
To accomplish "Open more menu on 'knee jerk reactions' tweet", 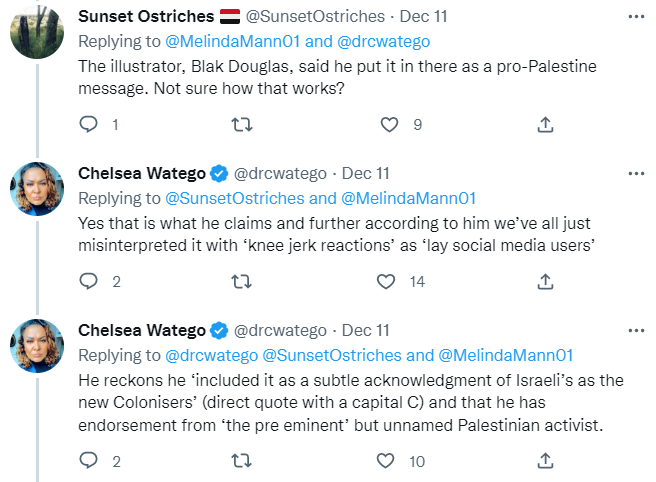I will coord(636,173).
